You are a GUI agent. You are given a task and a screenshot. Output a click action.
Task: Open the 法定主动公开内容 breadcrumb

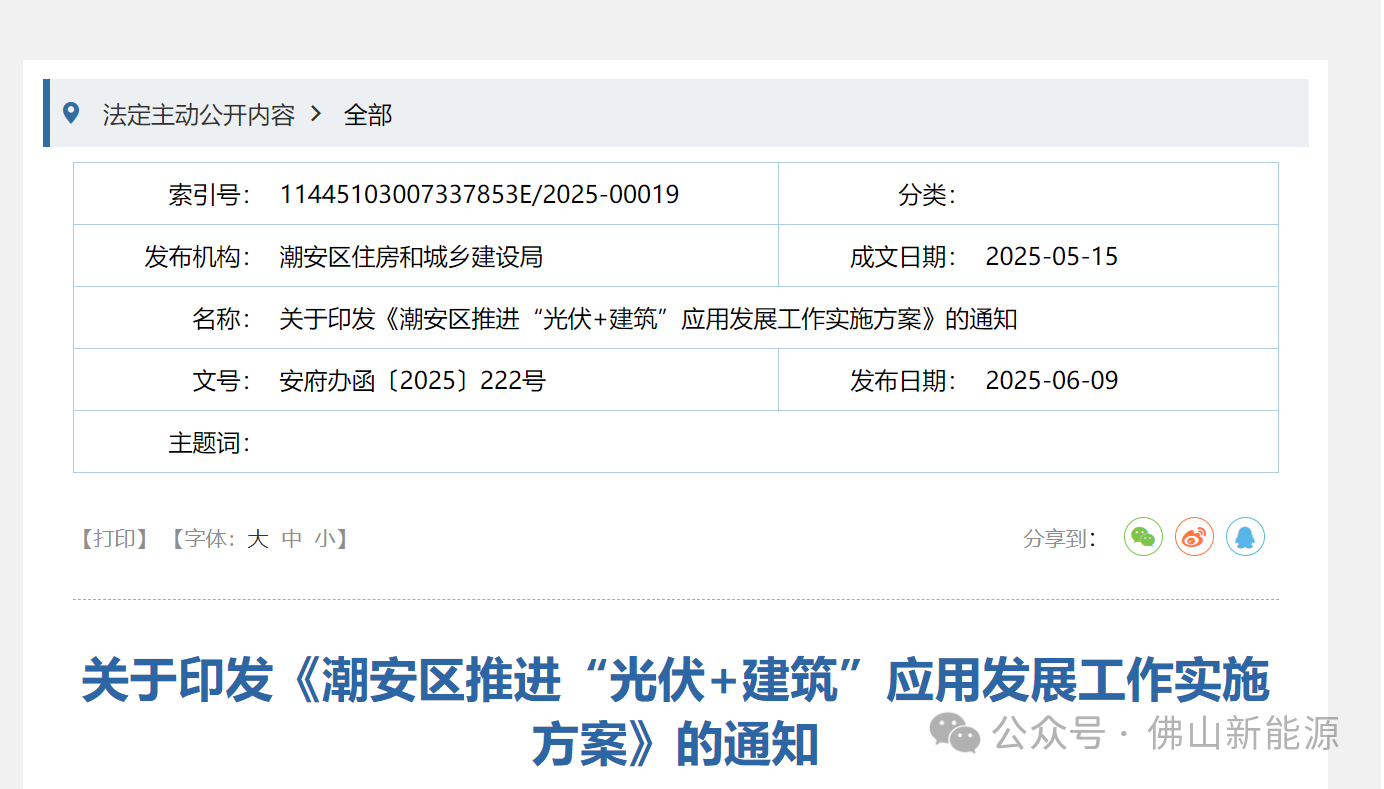click(x=198, y=115)
